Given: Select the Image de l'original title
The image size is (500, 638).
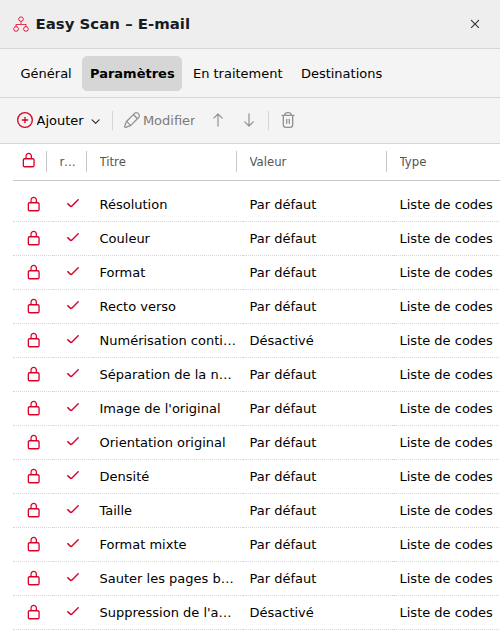Looking at the screenshot, I should (160, 409).
